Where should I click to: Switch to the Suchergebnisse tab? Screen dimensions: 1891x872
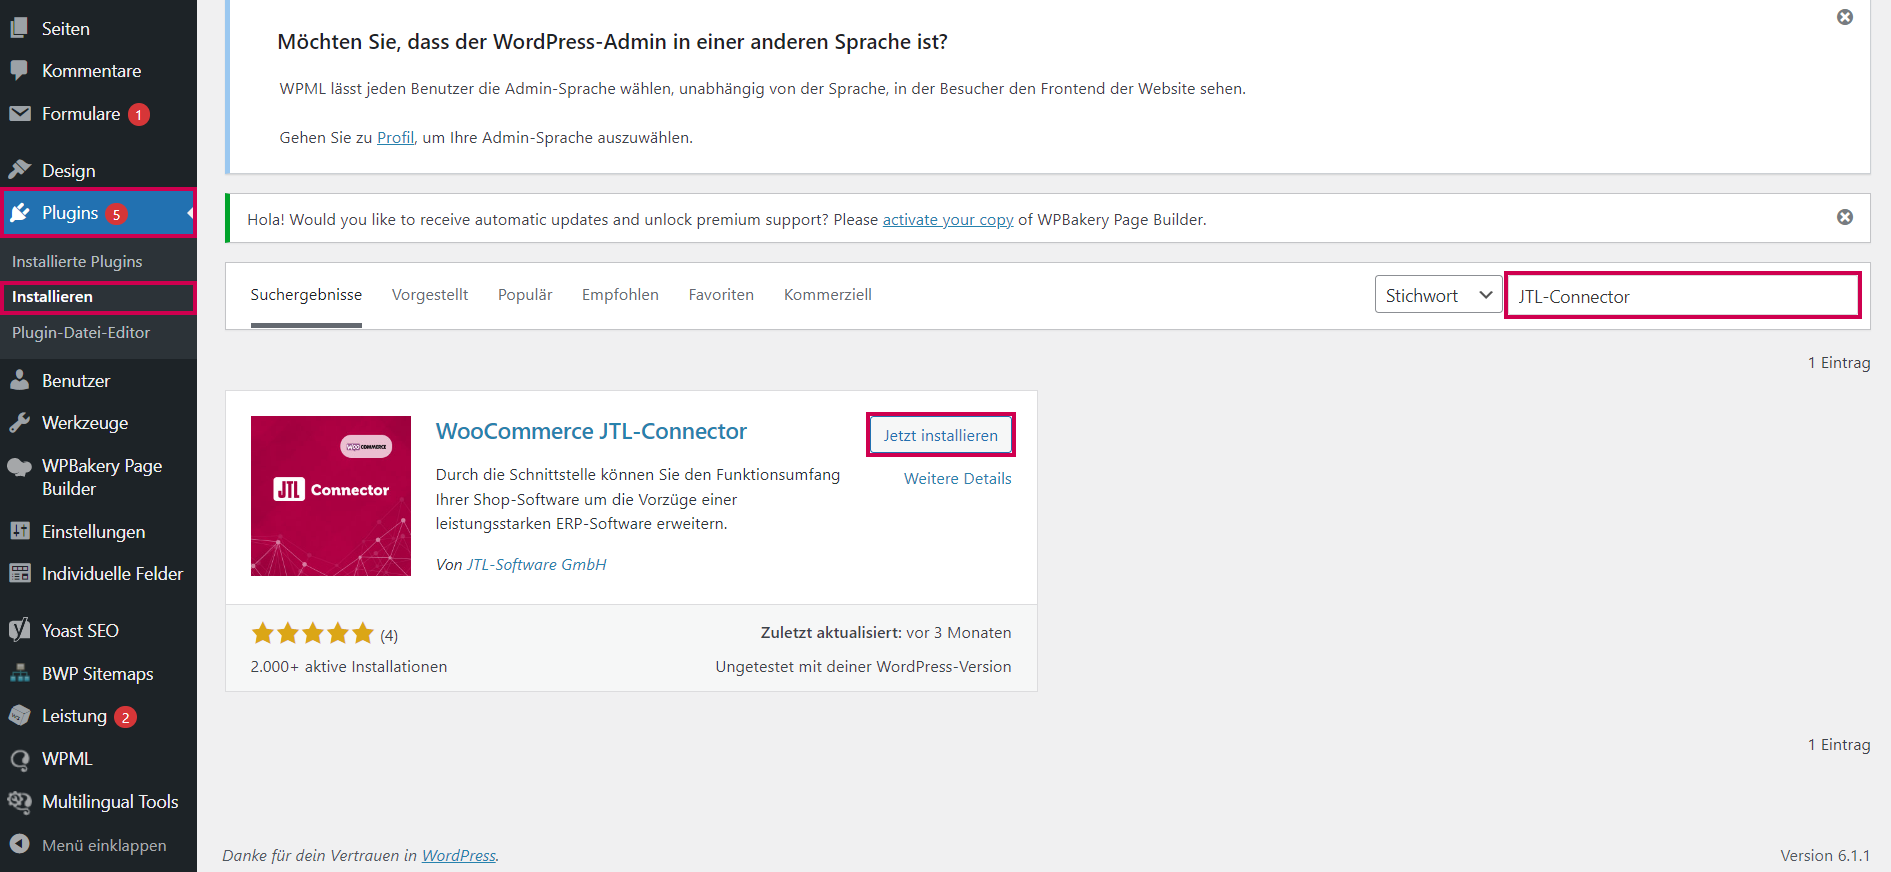click(306, 294)
